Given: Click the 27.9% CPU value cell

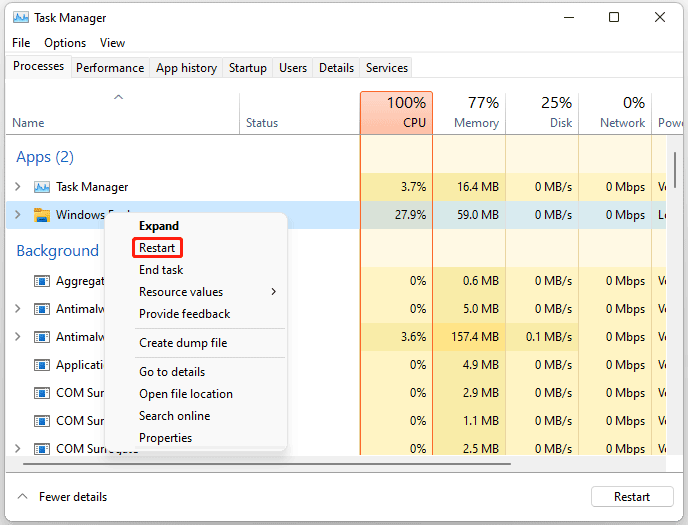Looking at the screenshot, I should [397, 215].
